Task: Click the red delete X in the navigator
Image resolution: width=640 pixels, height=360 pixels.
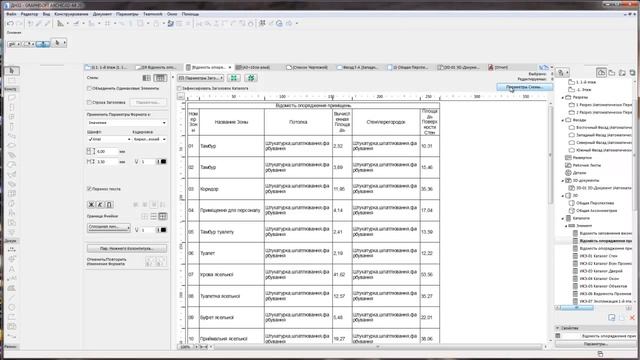Action: 632,317
